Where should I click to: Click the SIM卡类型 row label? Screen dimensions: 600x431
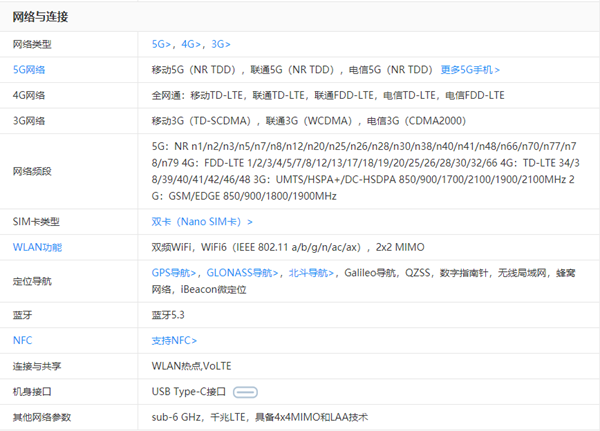34,221
